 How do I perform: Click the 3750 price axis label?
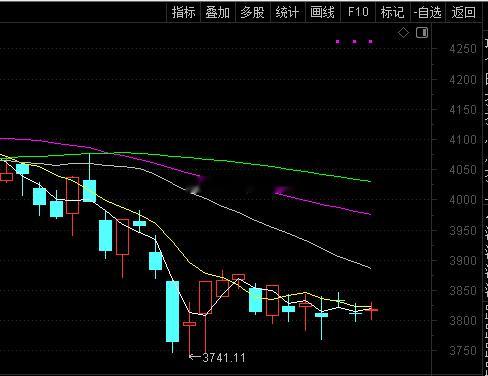(463, 351)
